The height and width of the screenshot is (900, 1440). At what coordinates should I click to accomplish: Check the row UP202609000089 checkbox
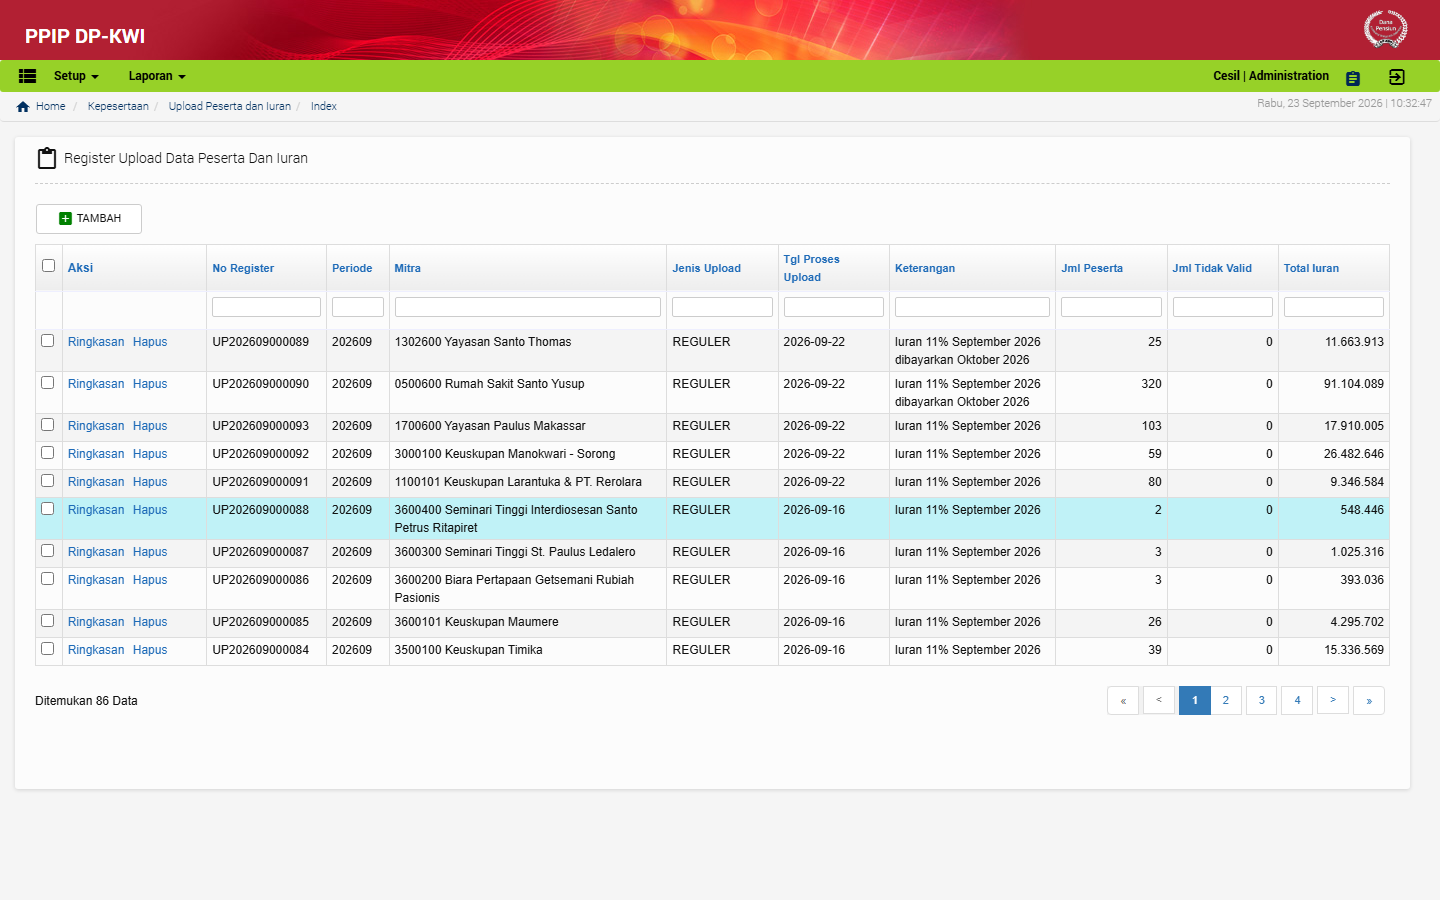[x=48, y=341]
